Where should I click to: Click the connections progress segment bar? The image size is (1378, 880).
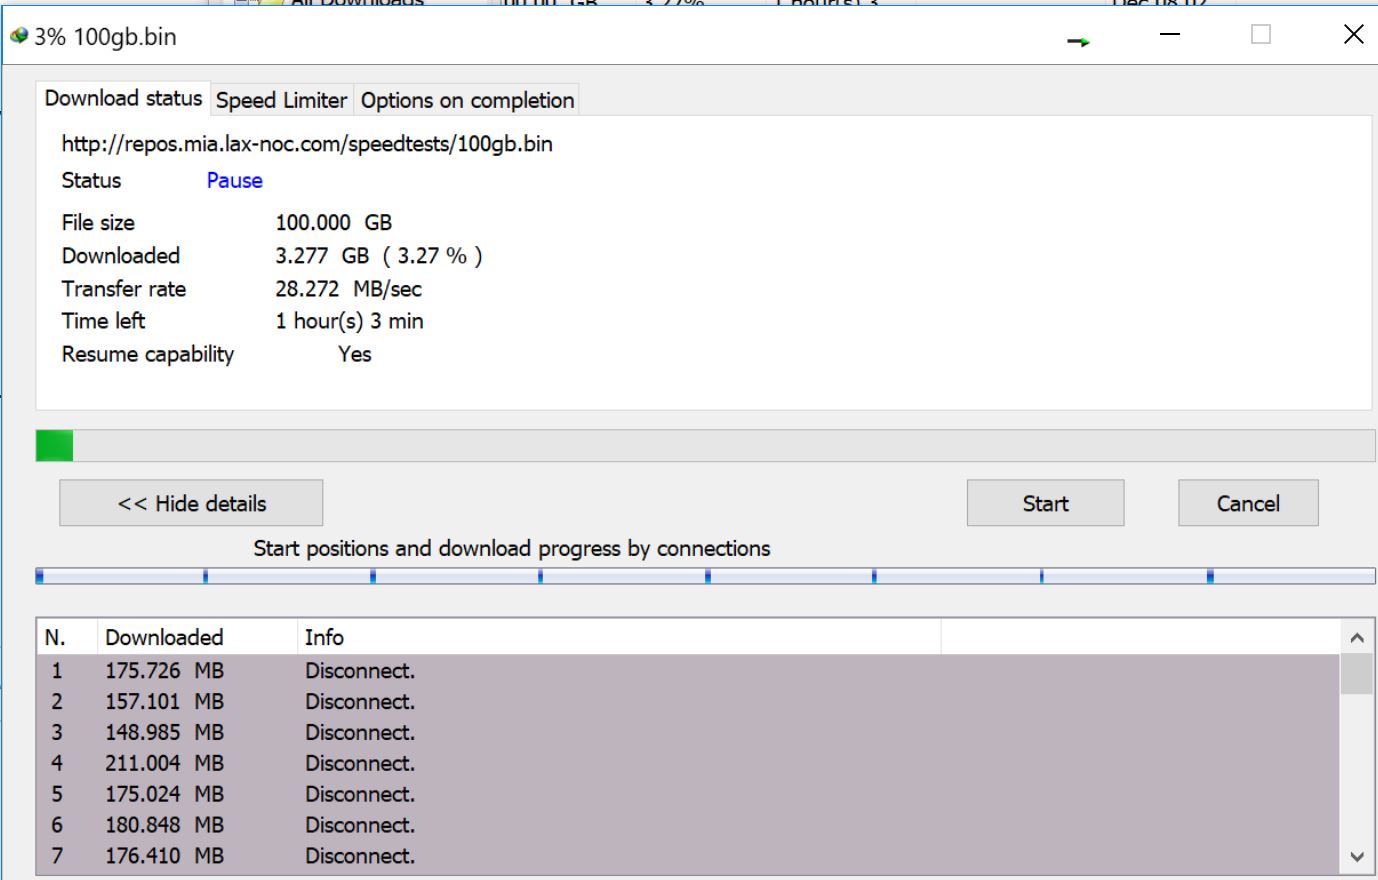(704, 576)
